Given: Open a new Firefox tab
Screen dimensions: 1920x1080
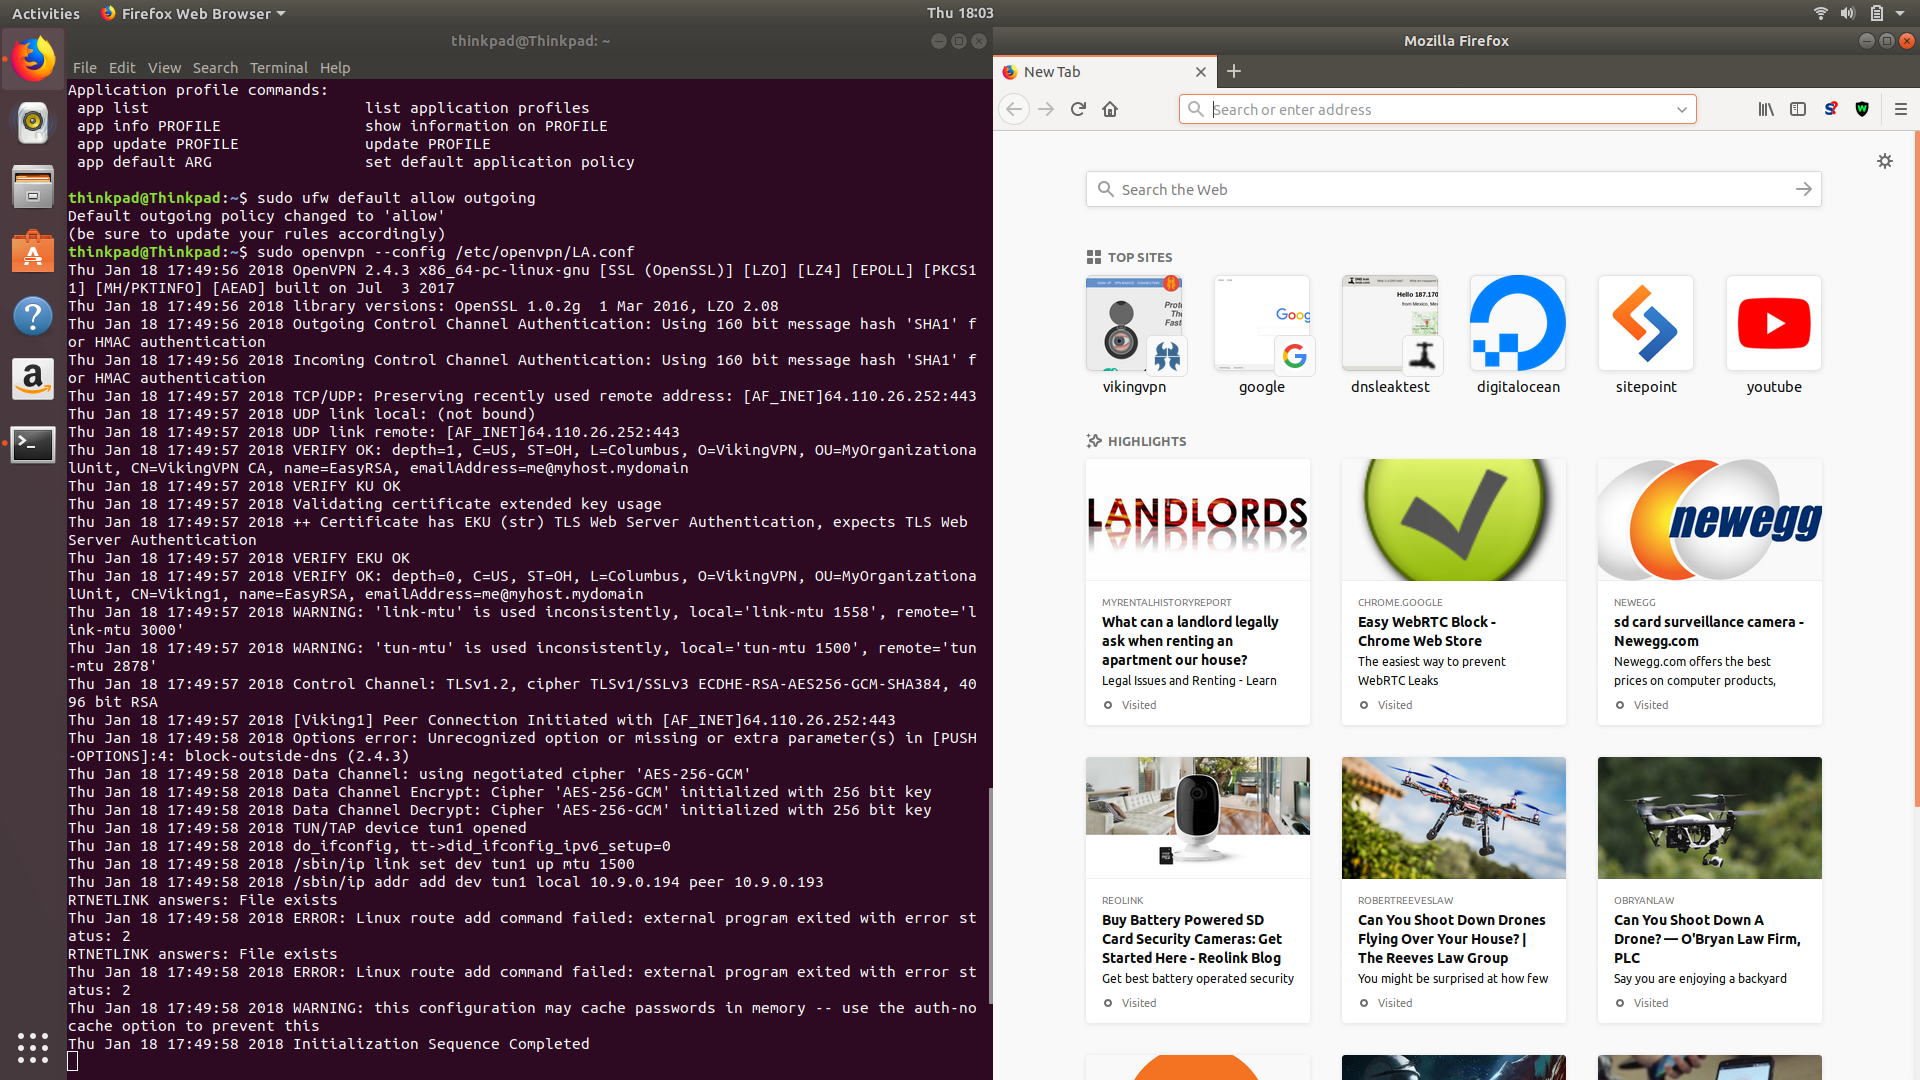Looking at the screenshot, I should pos(1234,71).
